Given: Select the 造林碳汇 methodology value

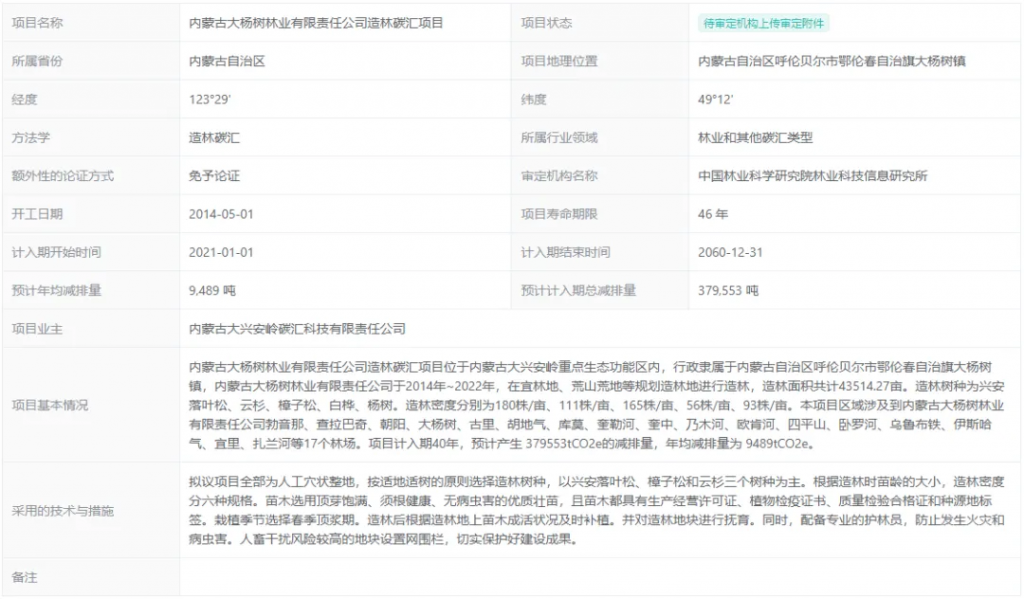Looking at the screenshot, I should (x=214, y=138).
